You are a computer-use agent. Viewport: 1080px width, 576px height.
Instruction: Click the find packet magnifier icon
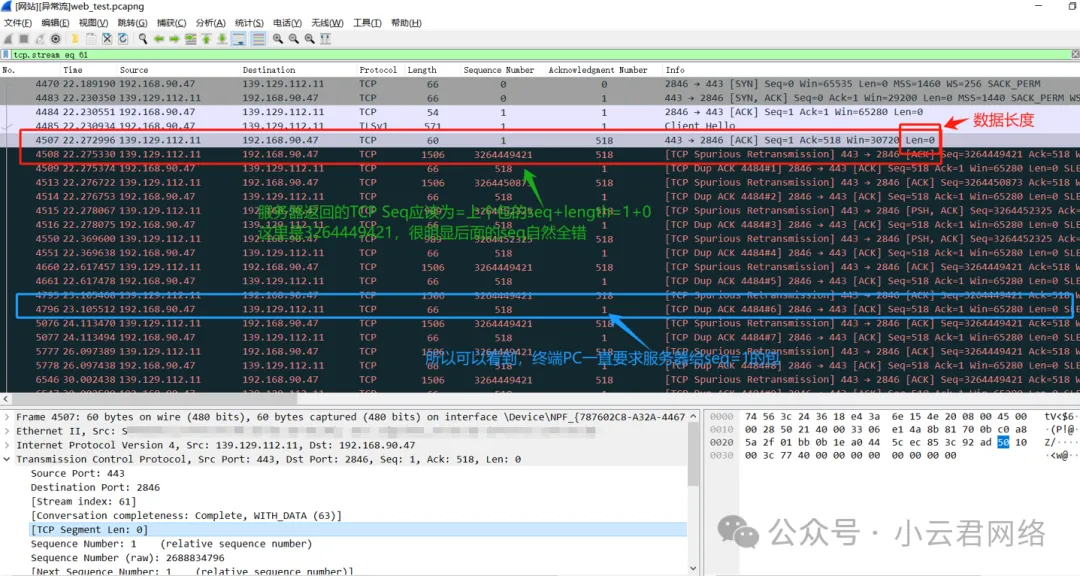(144, 39)
